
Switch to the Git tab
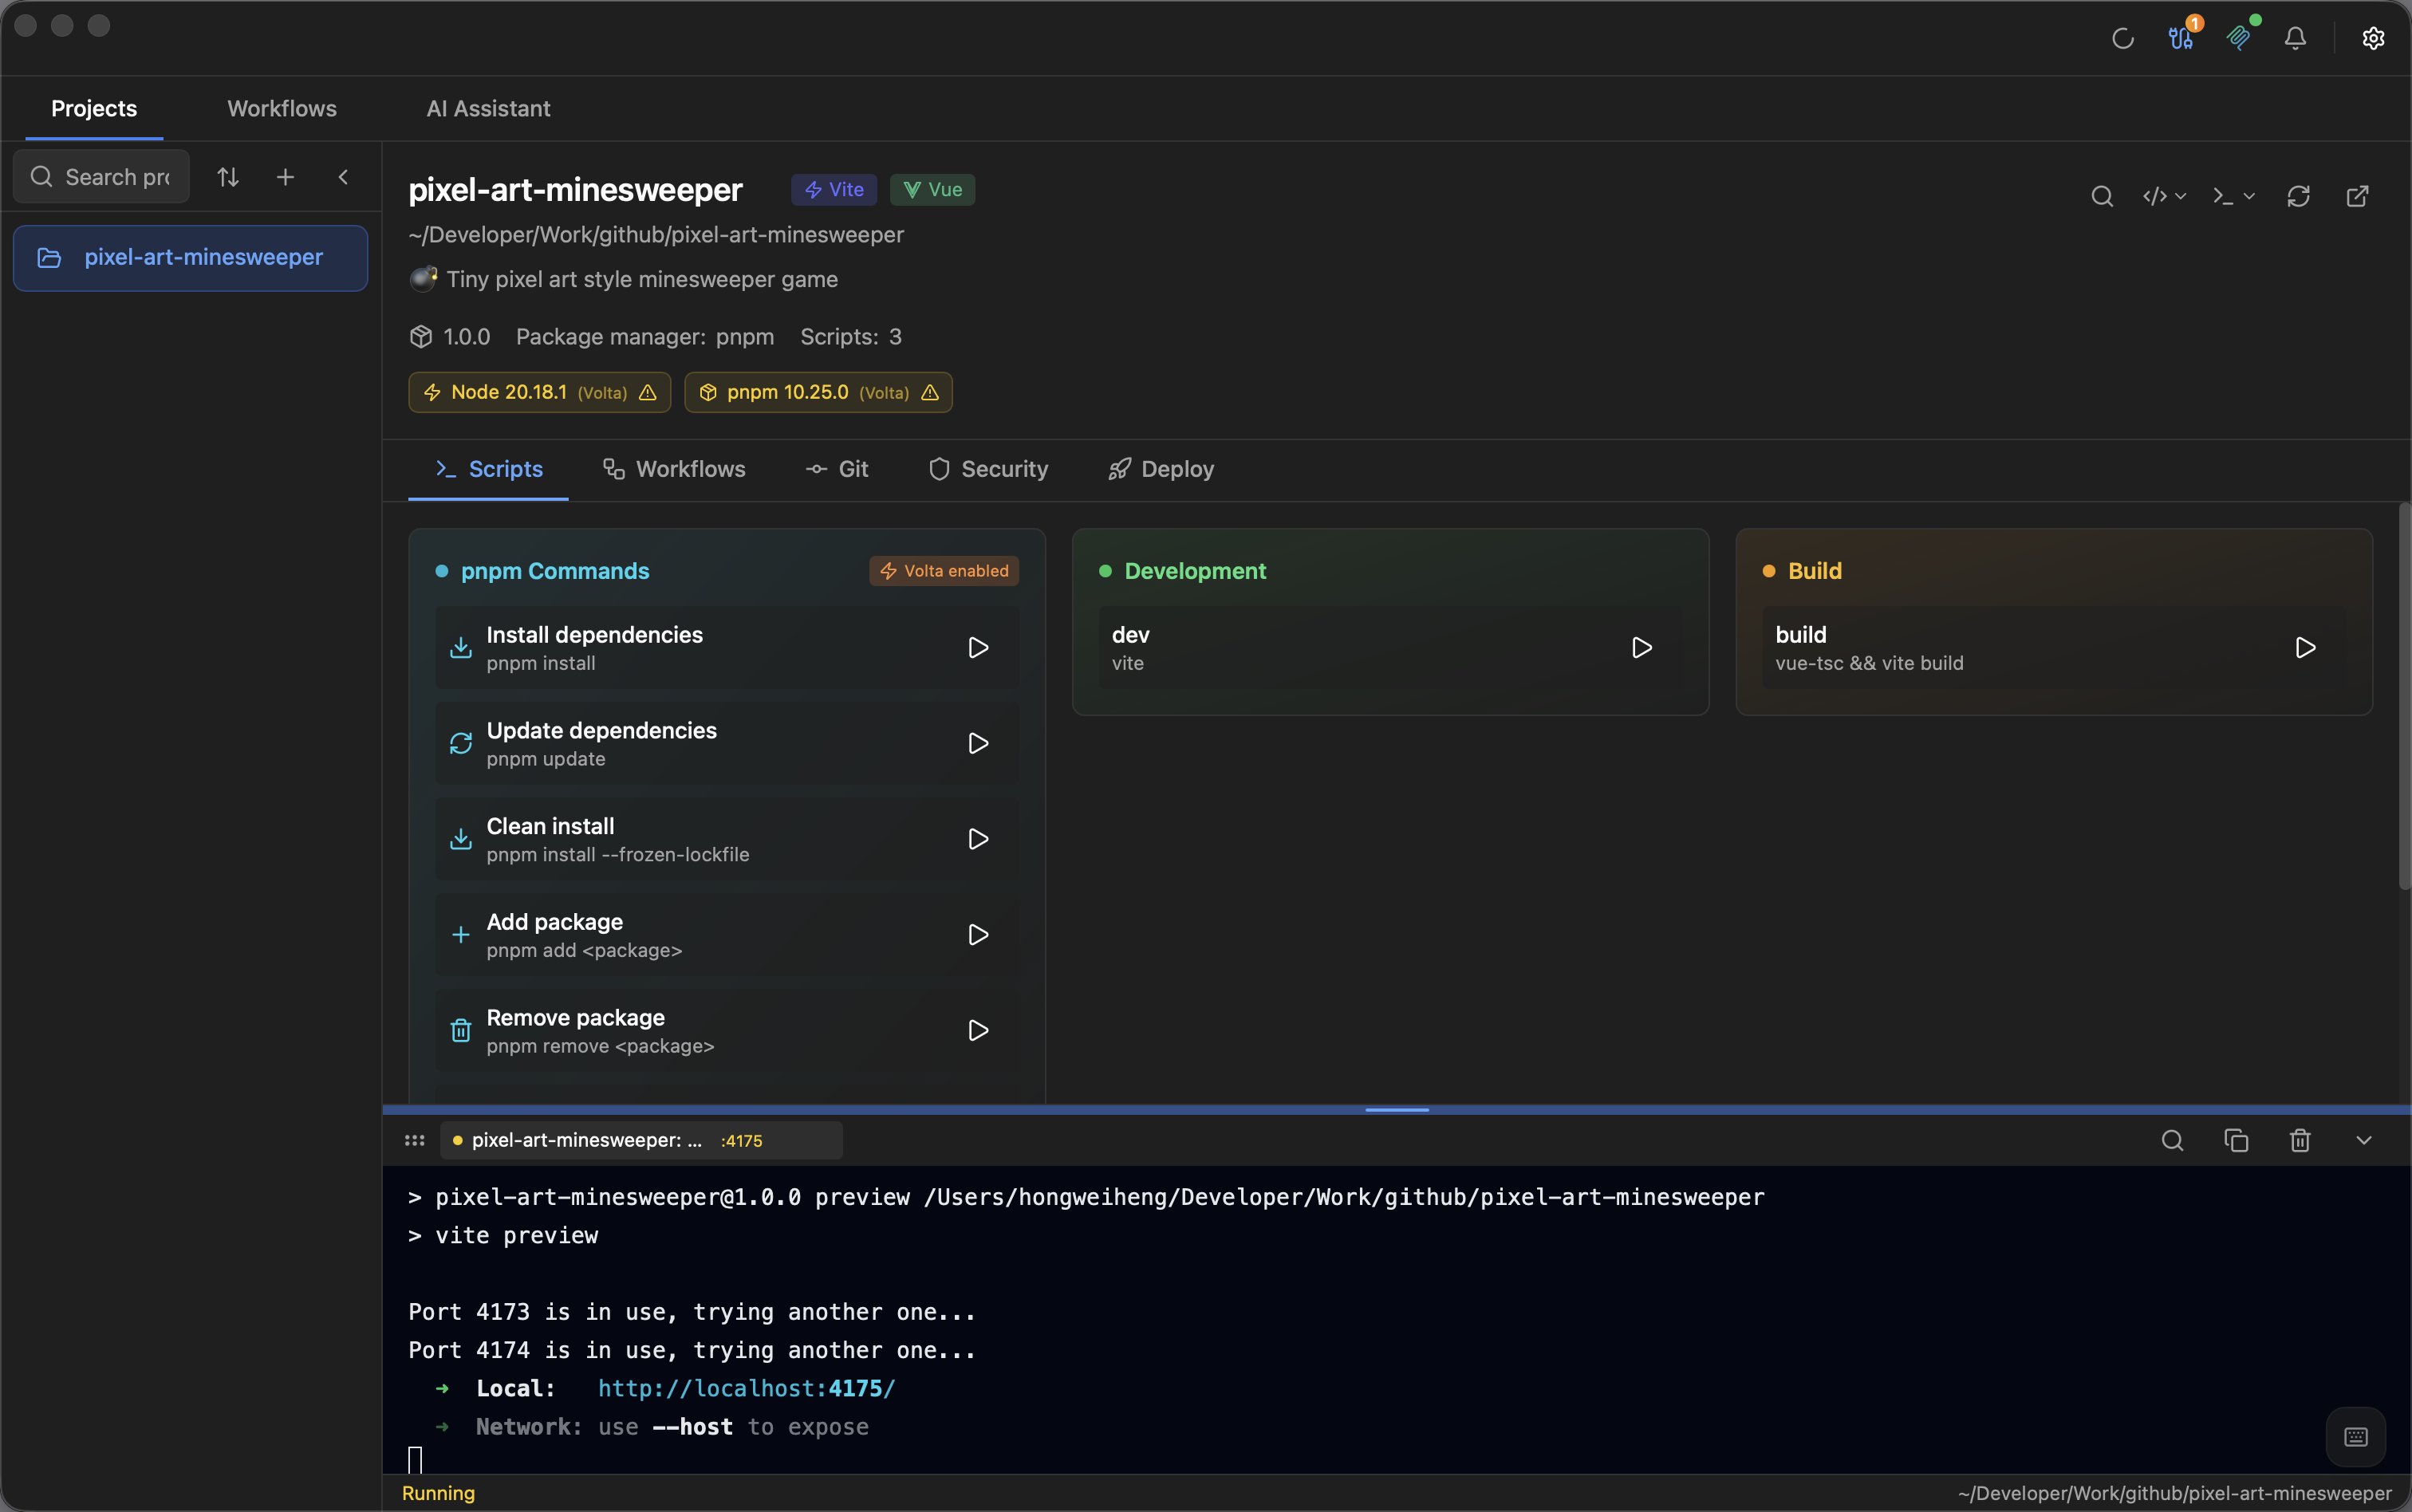pyautogui.click(x=837, y=469)
